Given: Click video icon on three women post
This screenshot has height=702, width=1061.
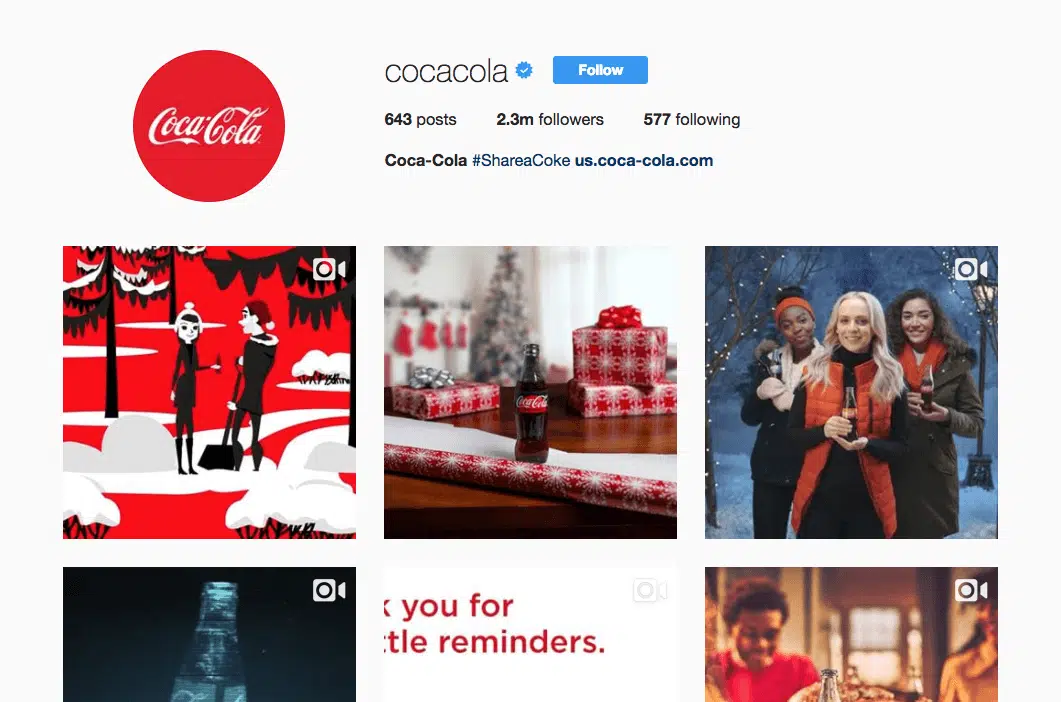Looking at the screenshot, I should [971, 269].
